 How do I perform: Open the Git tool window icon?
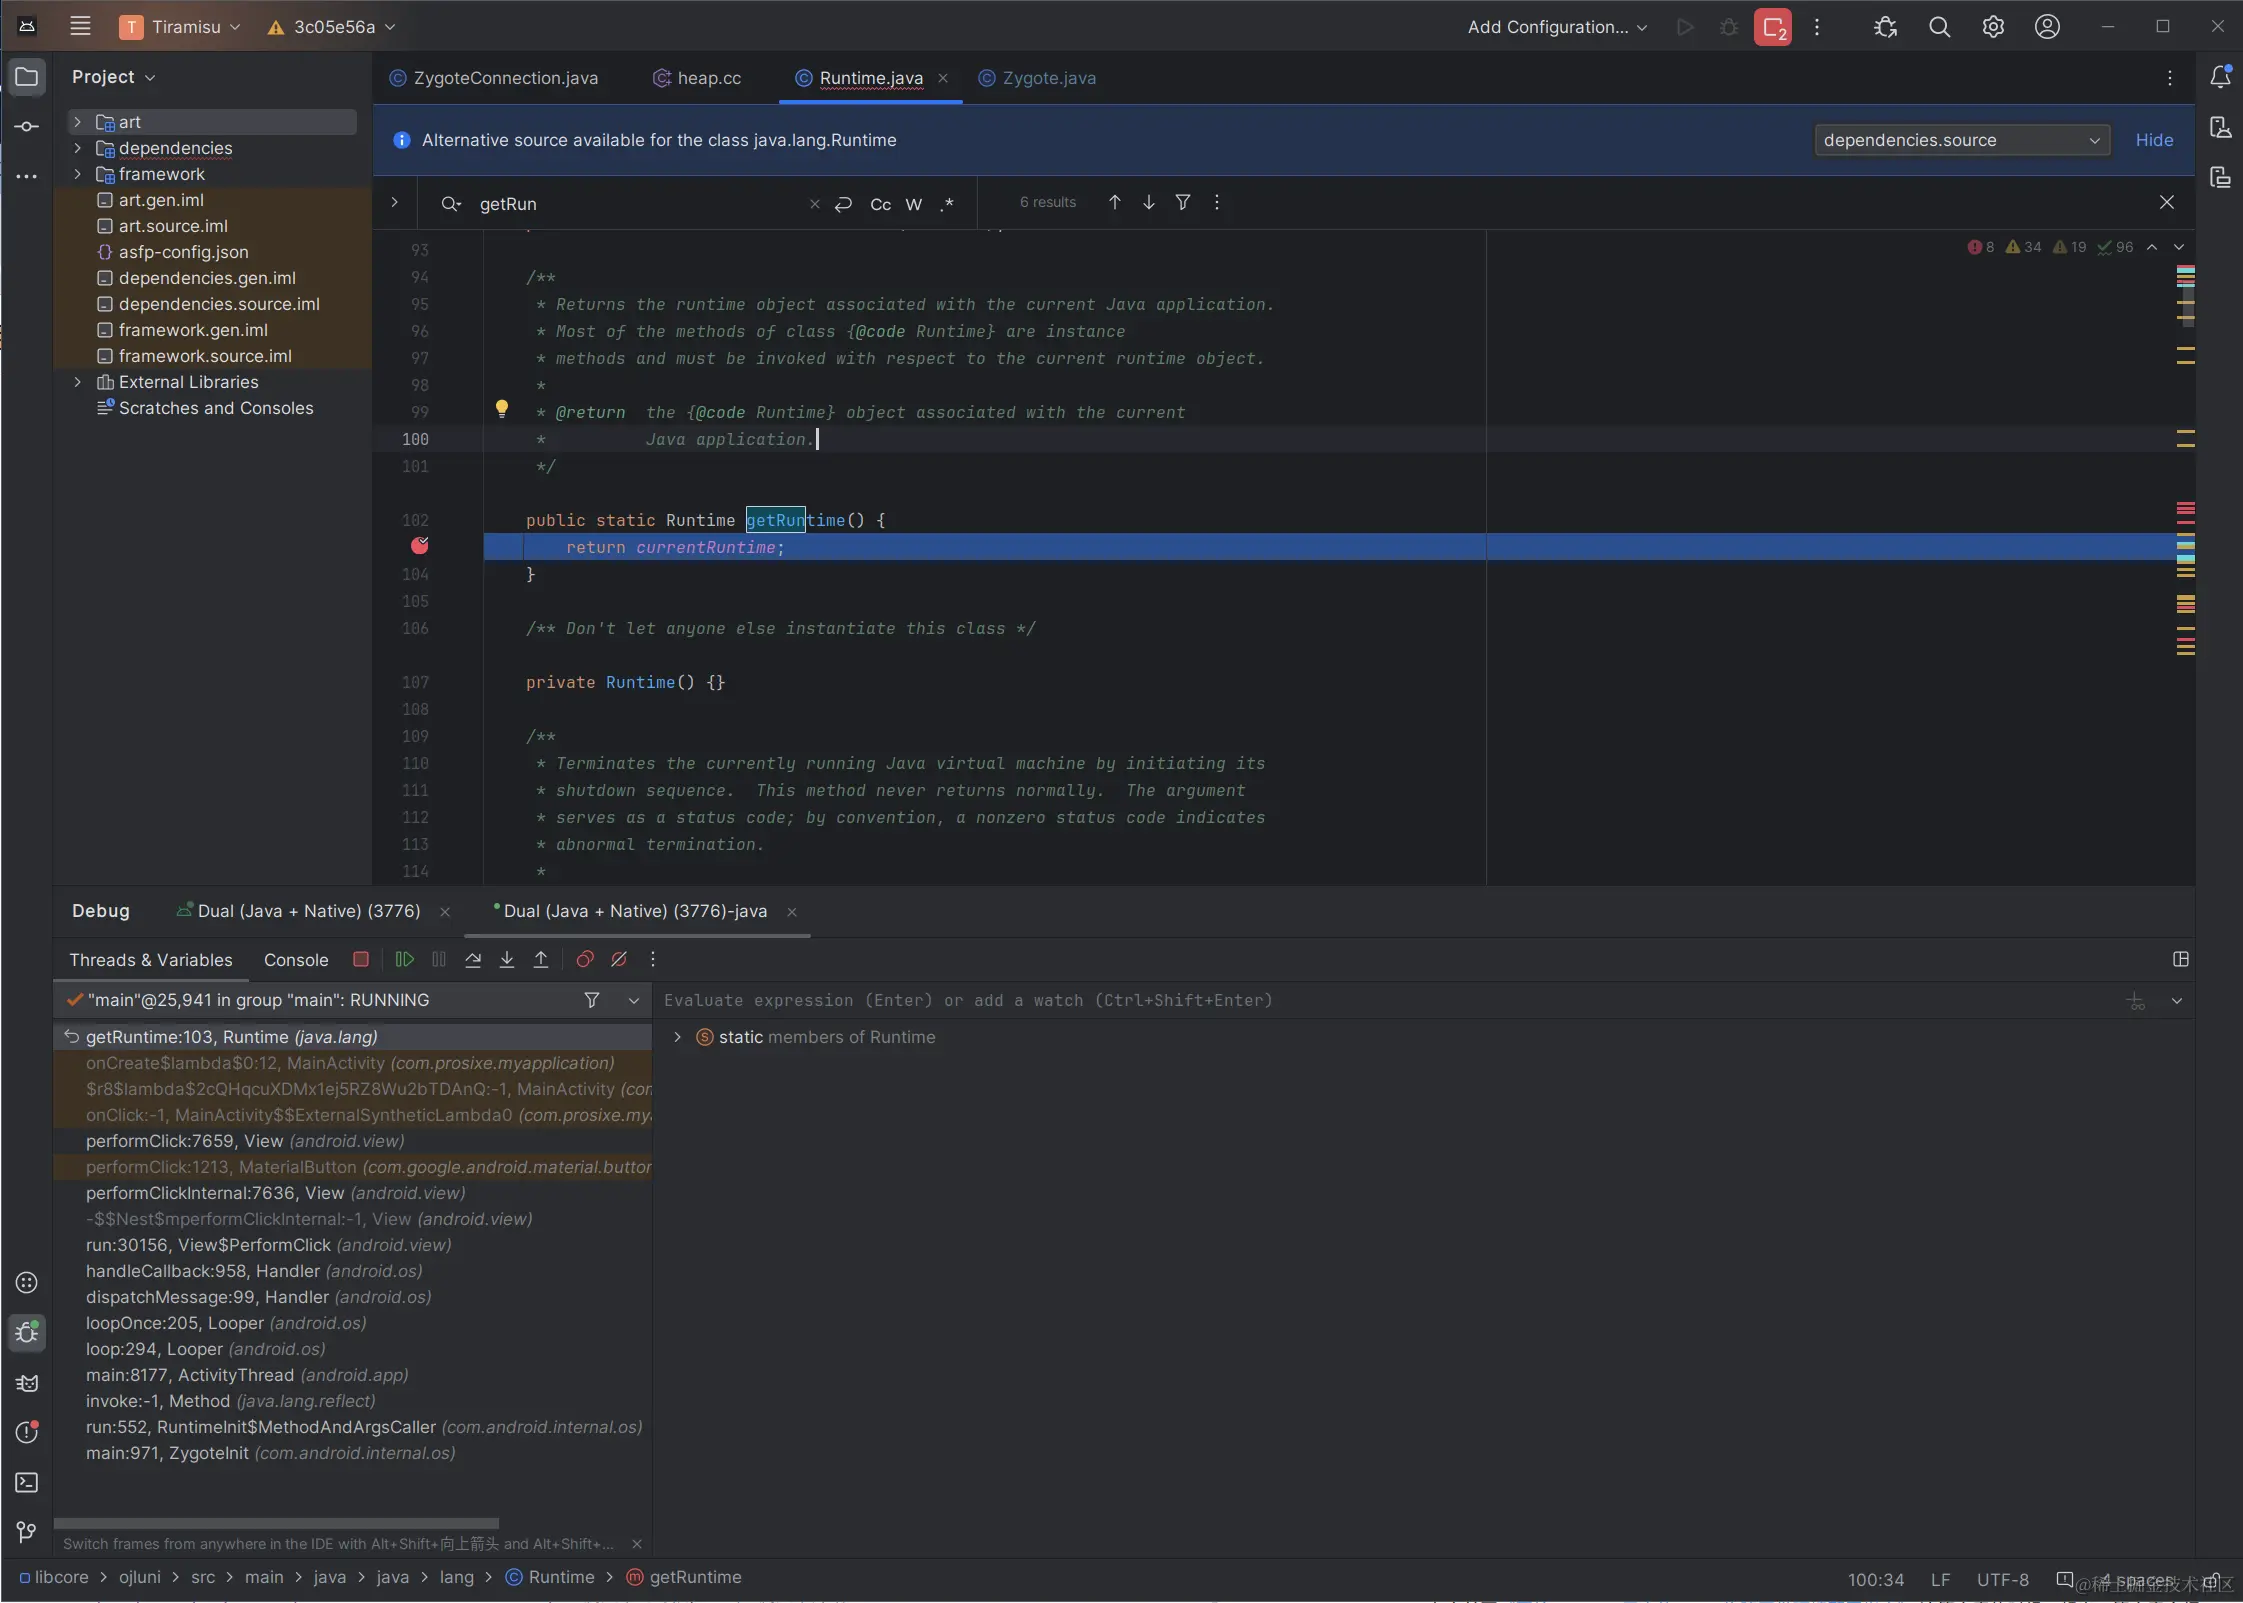27,1533
